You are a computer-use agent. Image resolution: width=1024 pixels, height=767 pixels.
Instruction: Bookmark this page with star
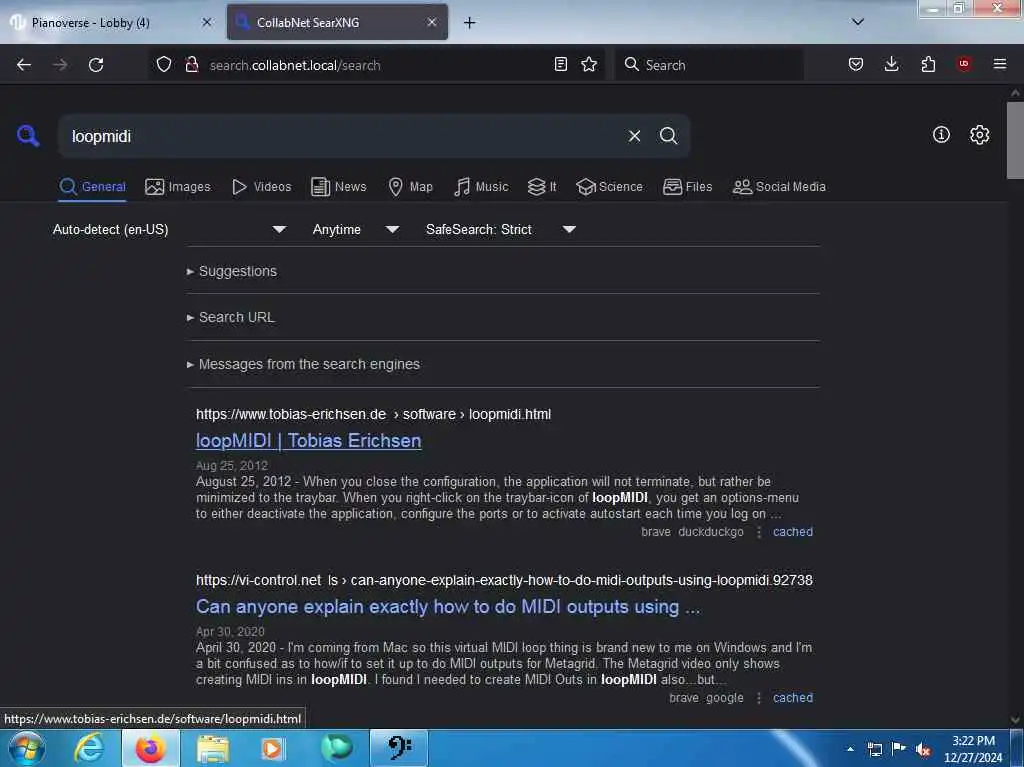coord(589,64)
